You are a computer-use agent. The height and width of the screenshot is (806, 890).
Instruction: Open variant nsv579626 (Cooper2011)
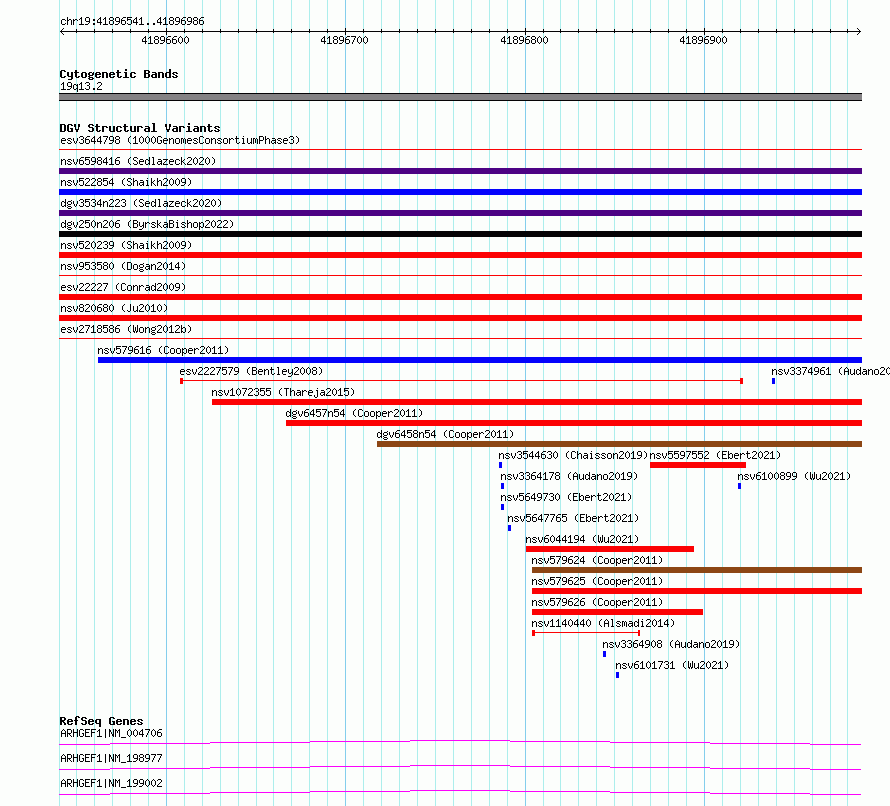pos(597,602)
